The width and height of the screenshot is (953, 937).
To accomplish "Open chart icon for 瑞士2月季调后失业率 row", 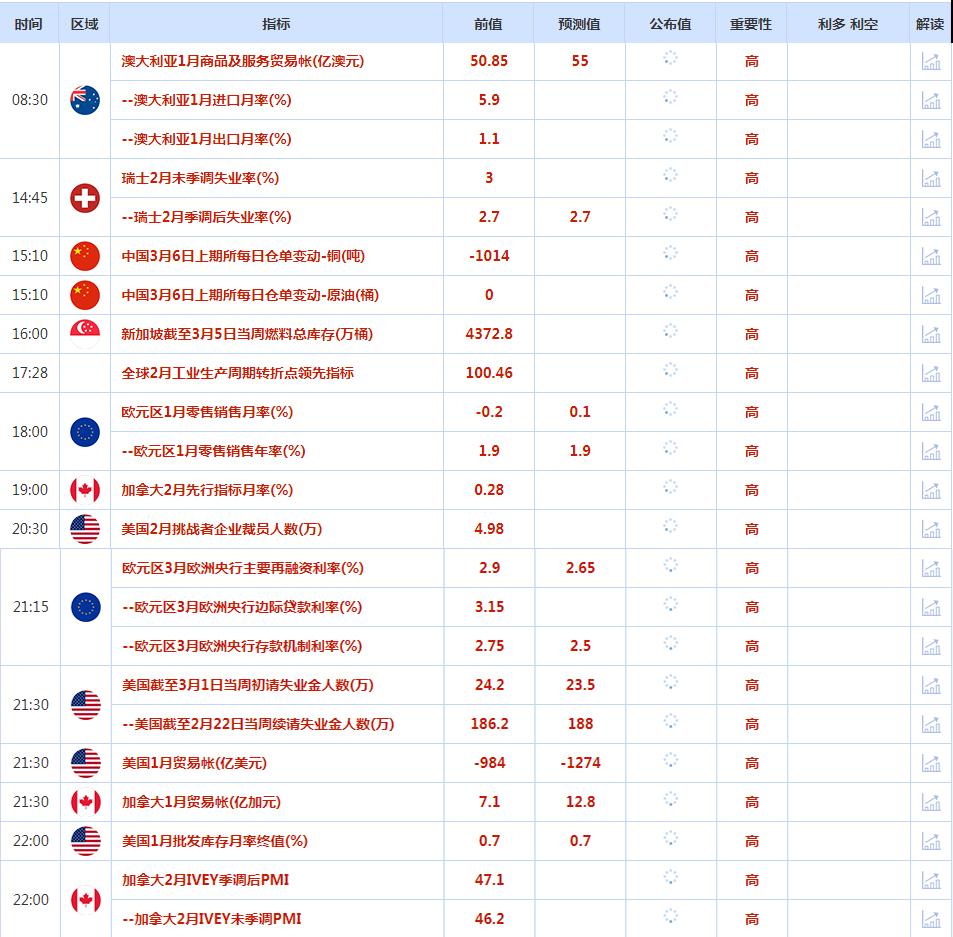I will (x=931, y=217).
